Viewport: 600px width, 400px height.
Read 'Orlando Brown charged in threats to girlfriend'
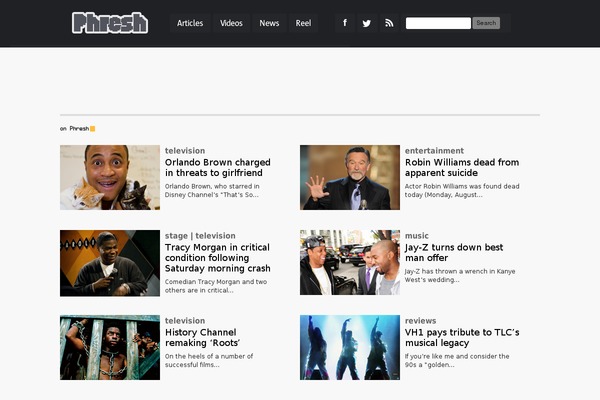218,167
